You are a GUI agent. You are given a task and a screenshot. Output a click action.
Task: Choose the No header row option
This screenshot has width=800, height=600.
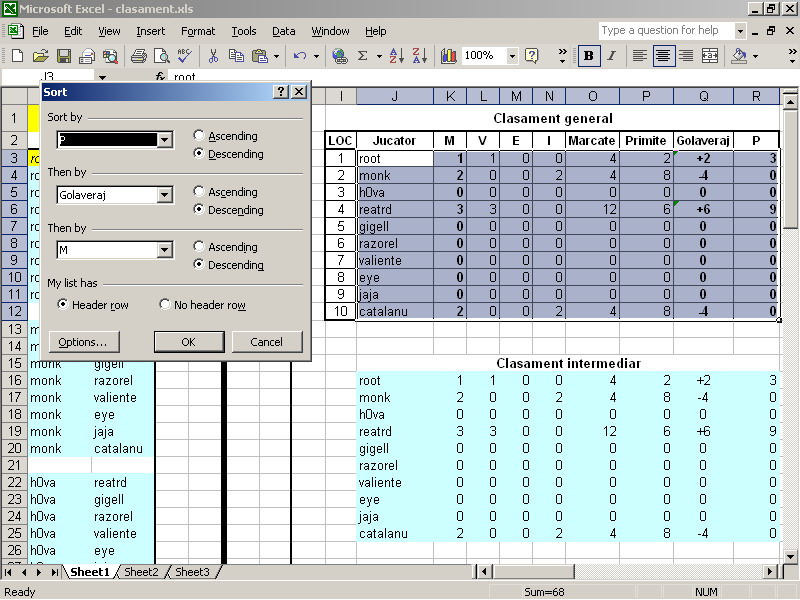tap(166, 305)
